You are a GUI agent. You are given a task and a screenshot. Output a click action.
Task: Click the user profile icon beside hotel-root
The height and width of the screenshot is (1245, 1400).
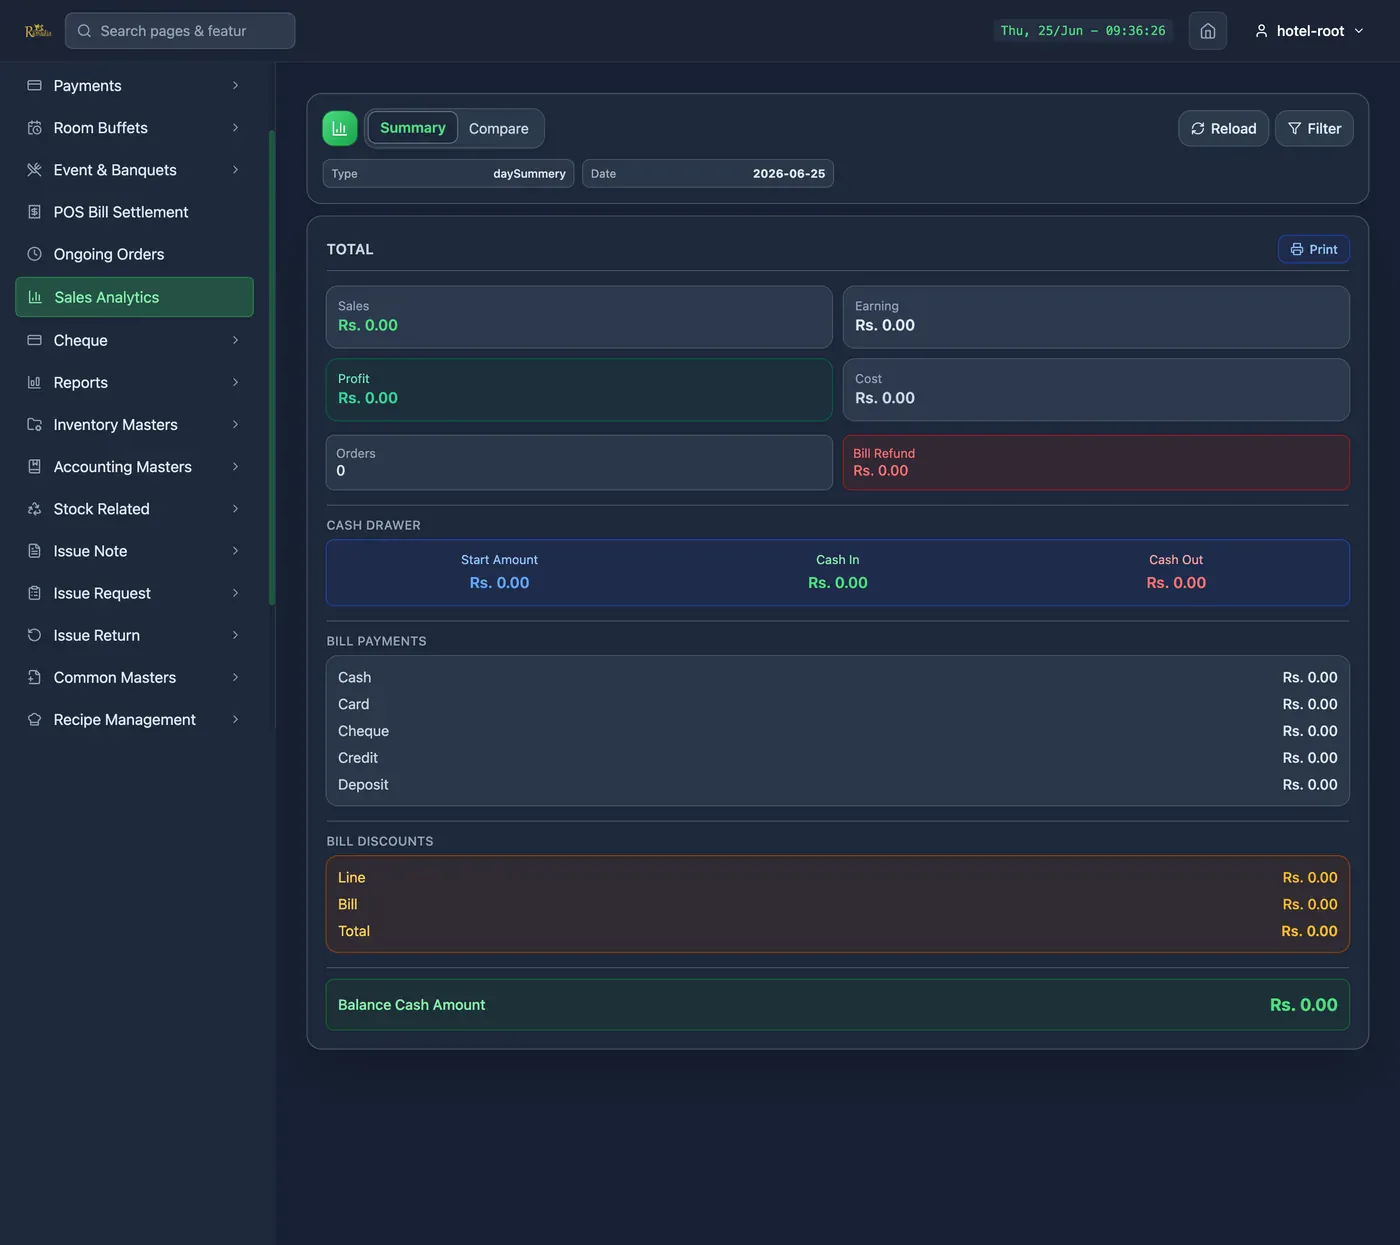tap(1261, 31)
